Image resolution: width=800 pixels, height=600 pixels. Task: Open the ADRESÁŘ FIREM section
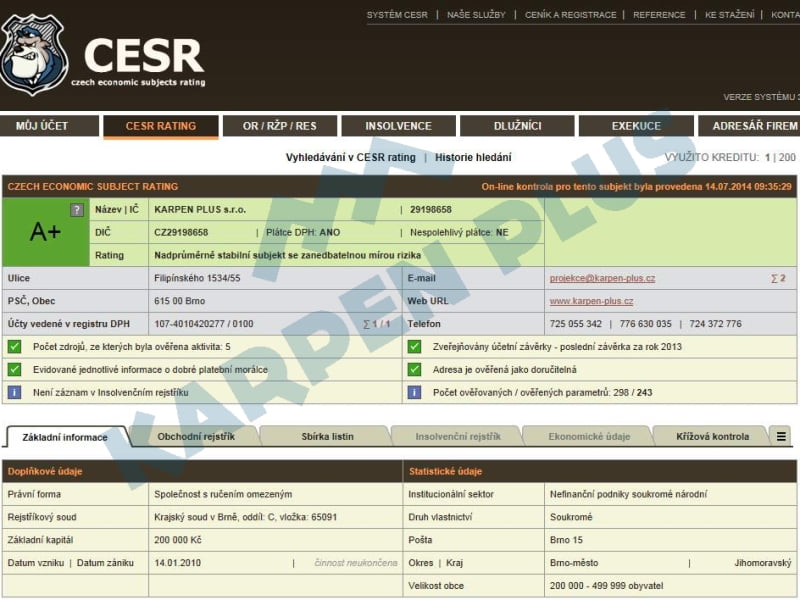[x=749, y=126]
